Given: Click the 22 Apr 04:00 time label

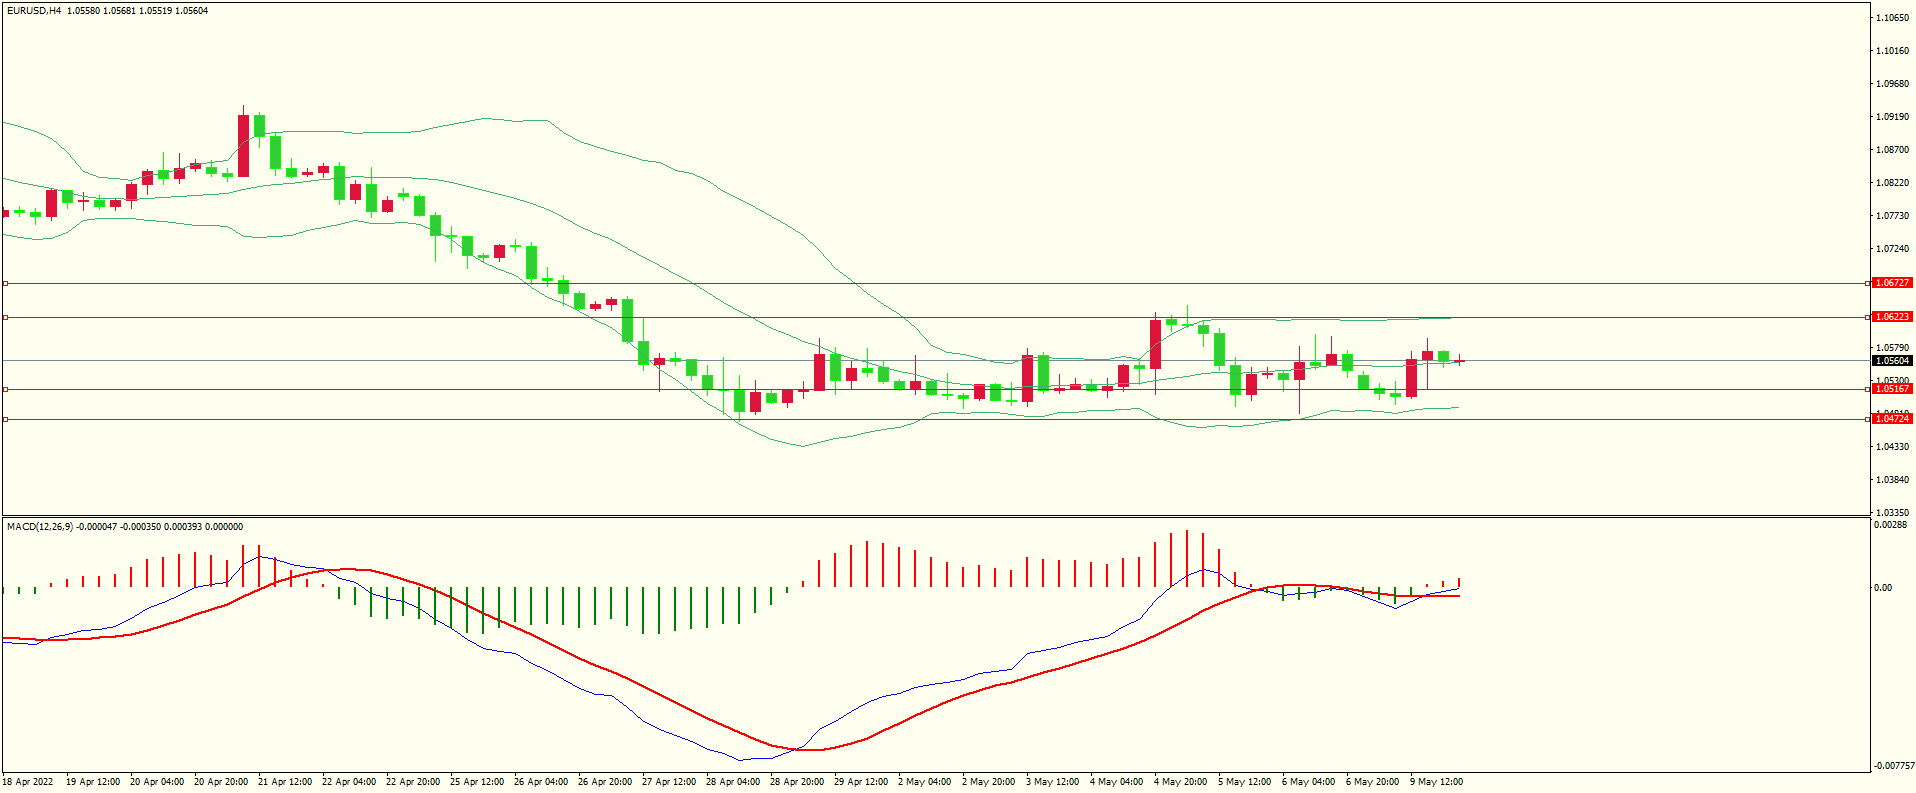Looking at the screenshot, I should 349,782.
